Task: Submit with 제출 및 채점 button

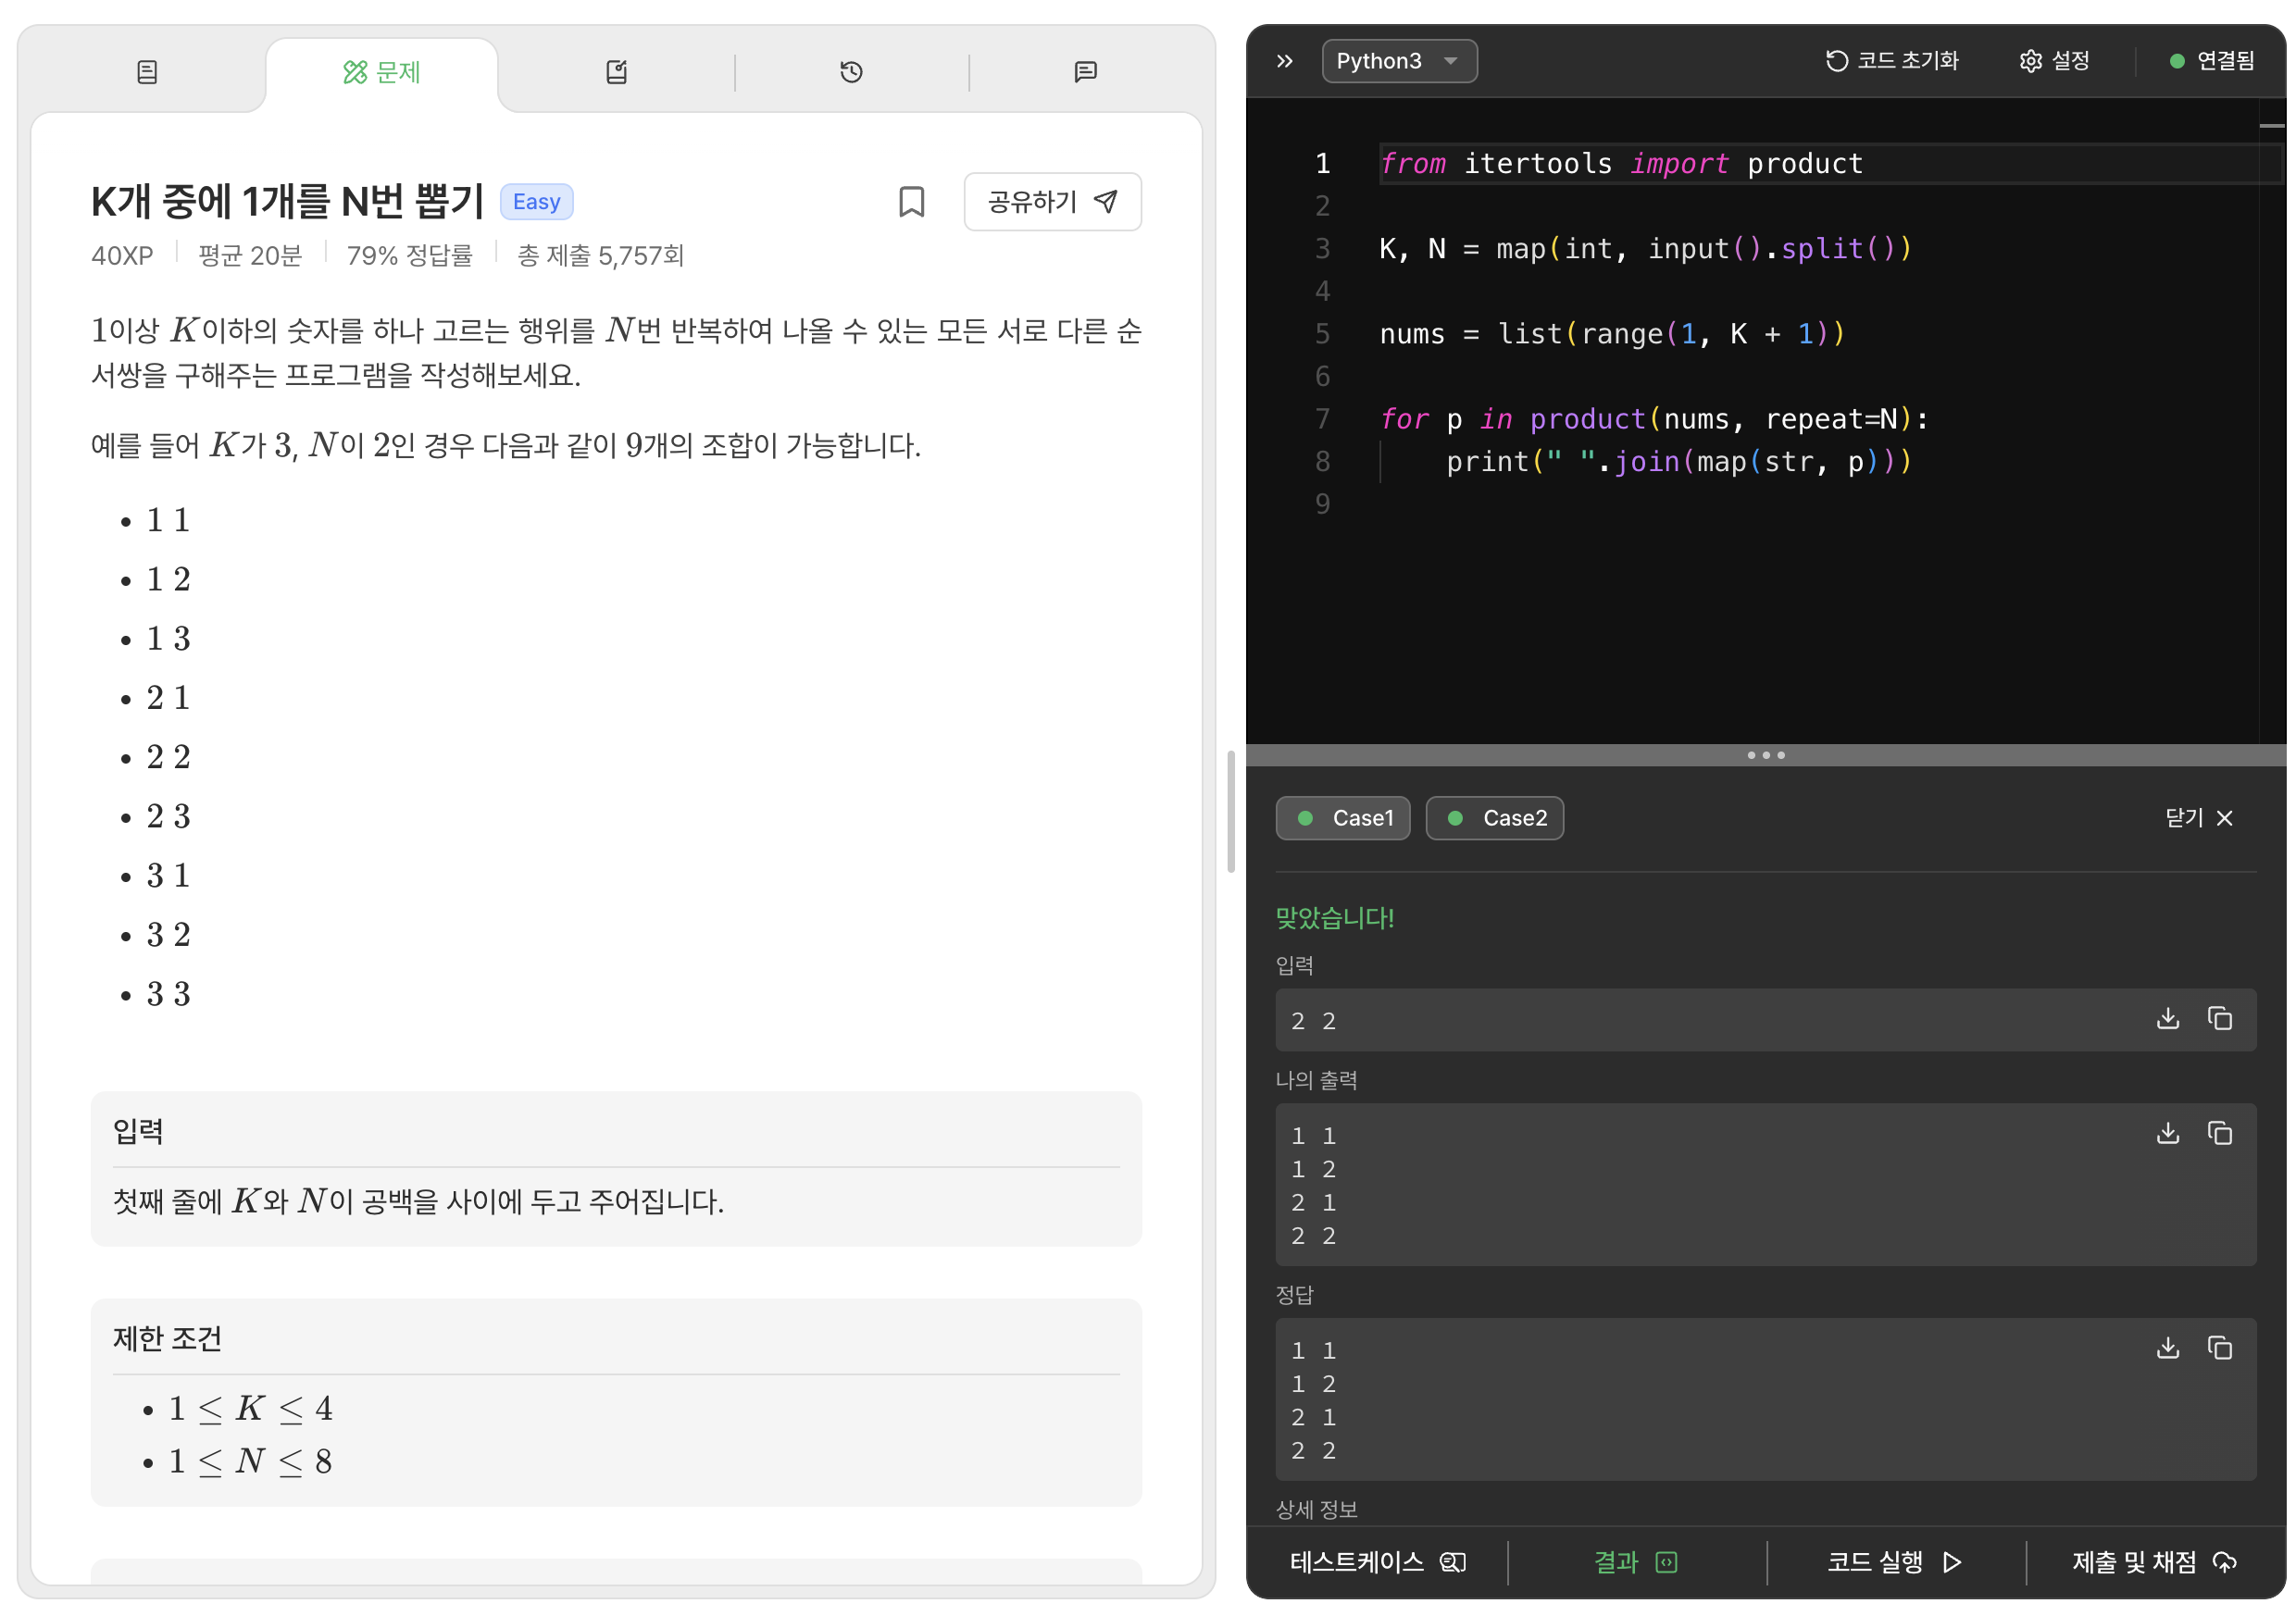Action: tap(2154, 1562)
